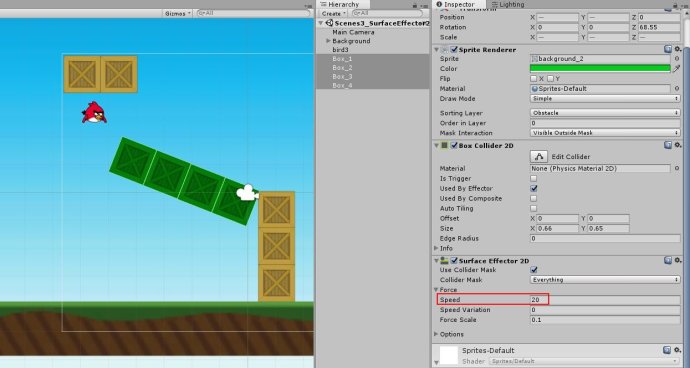Enable the Is Trigger checkbox

[x=533, y=178]
